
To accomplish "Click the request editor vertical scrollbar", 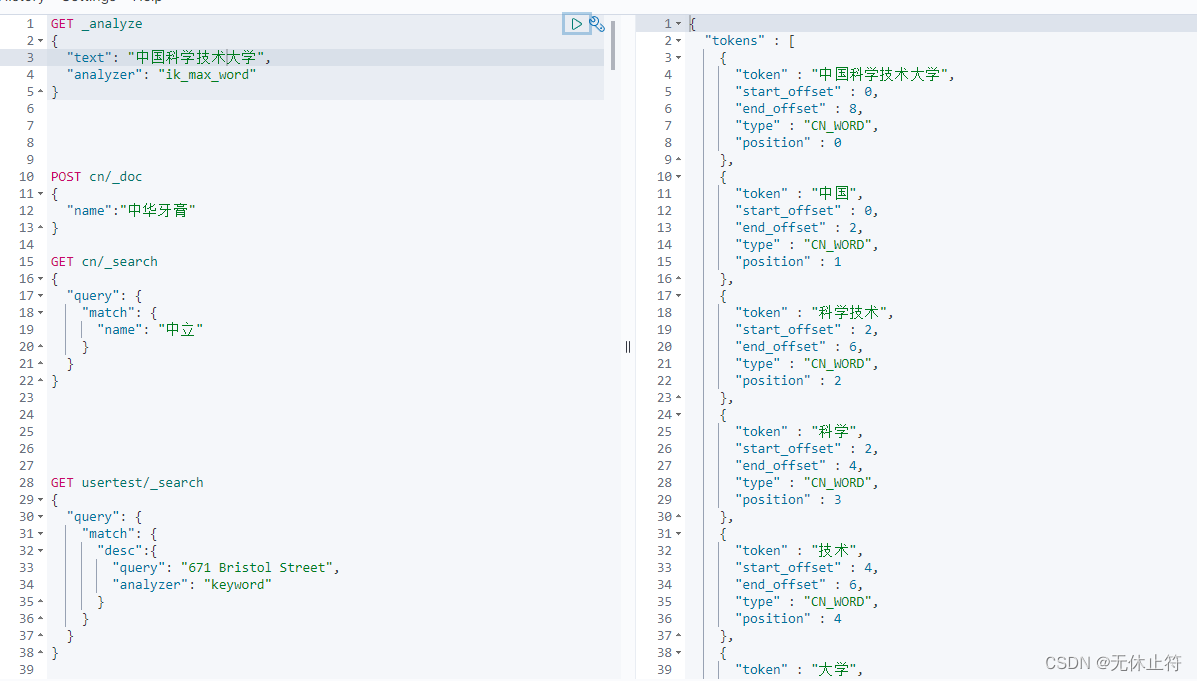I will 613,45.
